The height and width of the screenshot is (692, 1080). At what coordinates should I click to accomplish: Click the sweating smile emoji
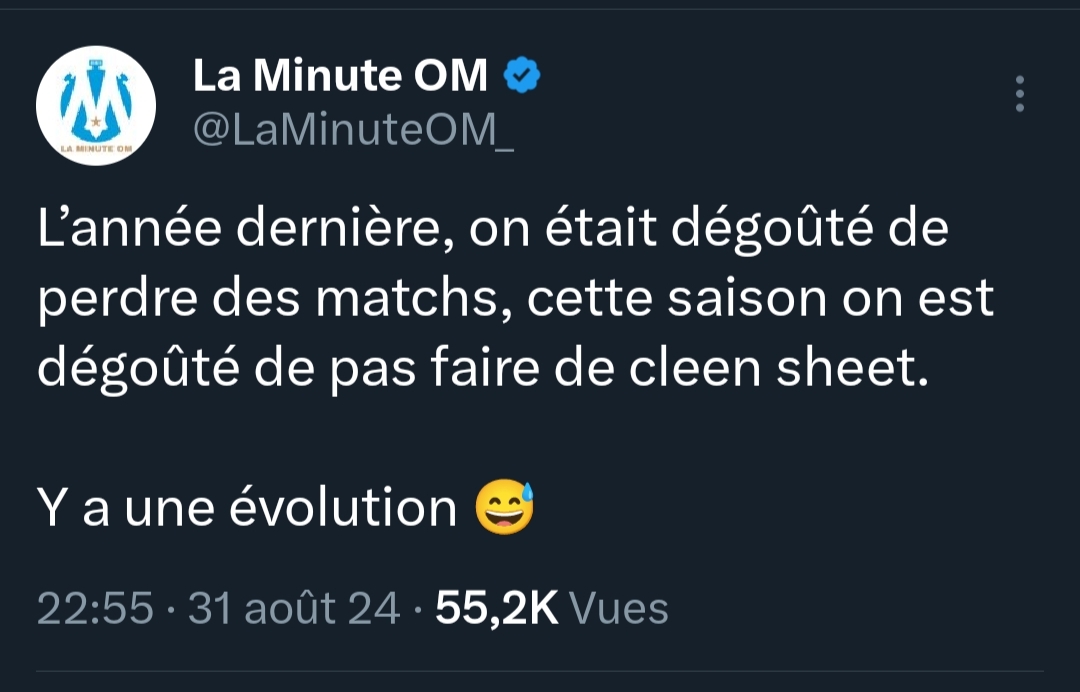[505, 506]
